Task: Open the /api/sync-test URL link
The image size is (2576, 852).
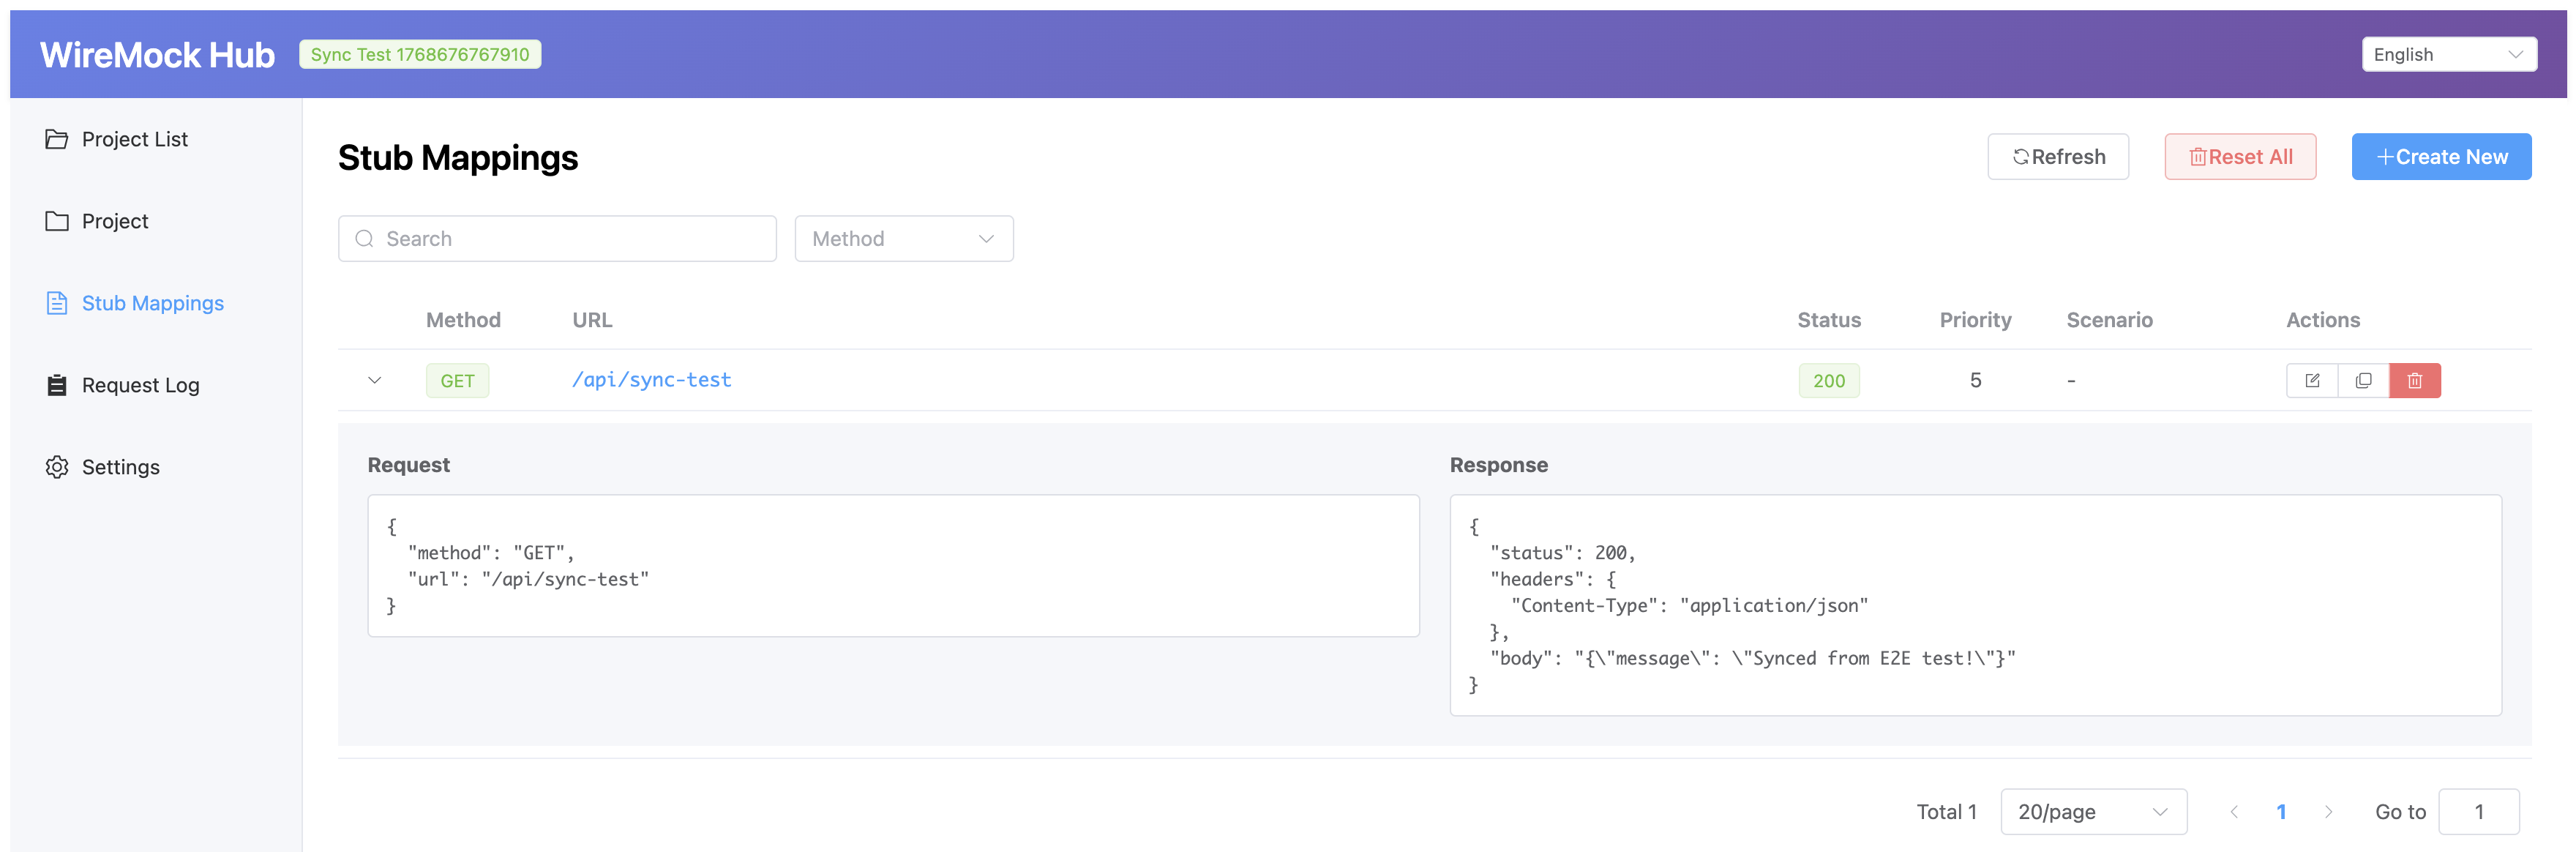Action: click(651, 380)
